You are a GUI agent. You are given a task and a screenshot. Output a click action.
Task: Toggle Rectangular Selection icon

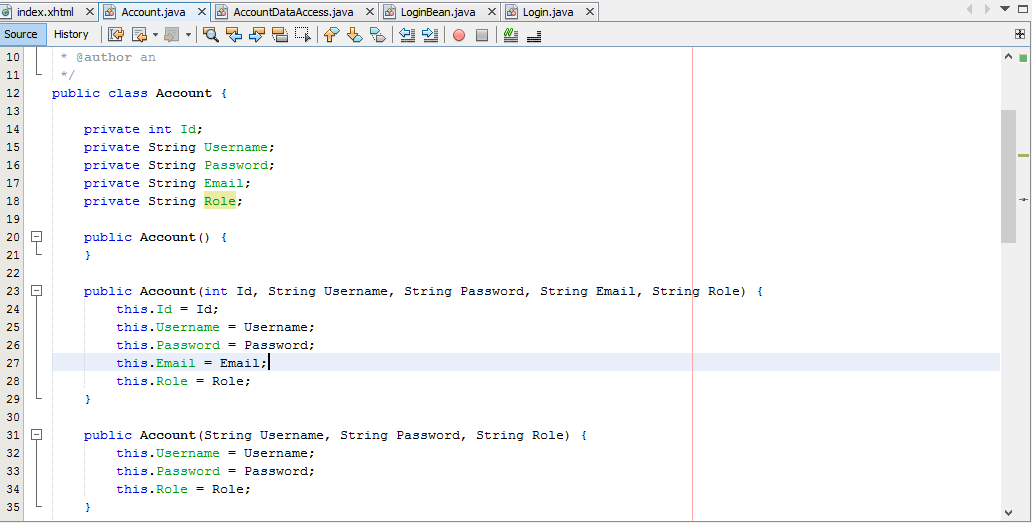click(303, 34)
